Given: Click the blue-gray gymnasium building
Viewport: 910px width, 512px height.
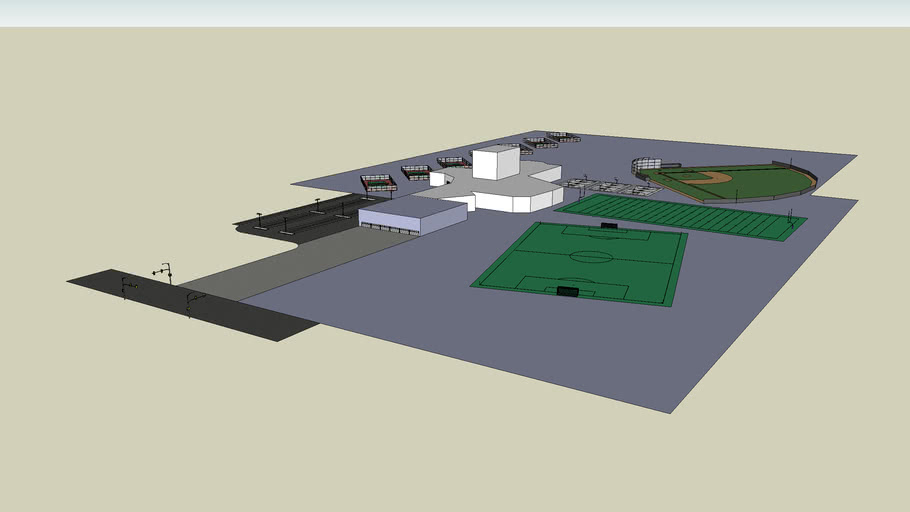Looking at the screenshot, I should (x=413, y=215).
